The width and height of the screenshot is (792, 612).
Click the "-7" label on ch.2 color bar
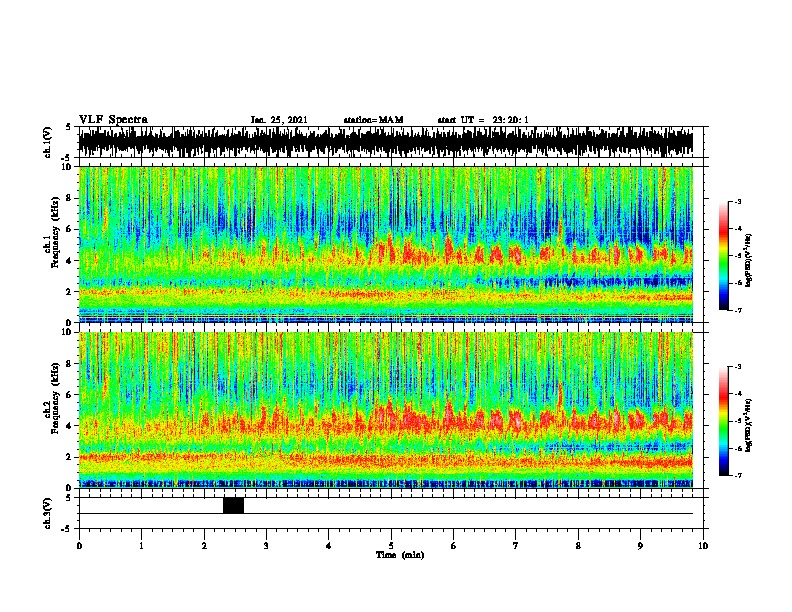737,475
